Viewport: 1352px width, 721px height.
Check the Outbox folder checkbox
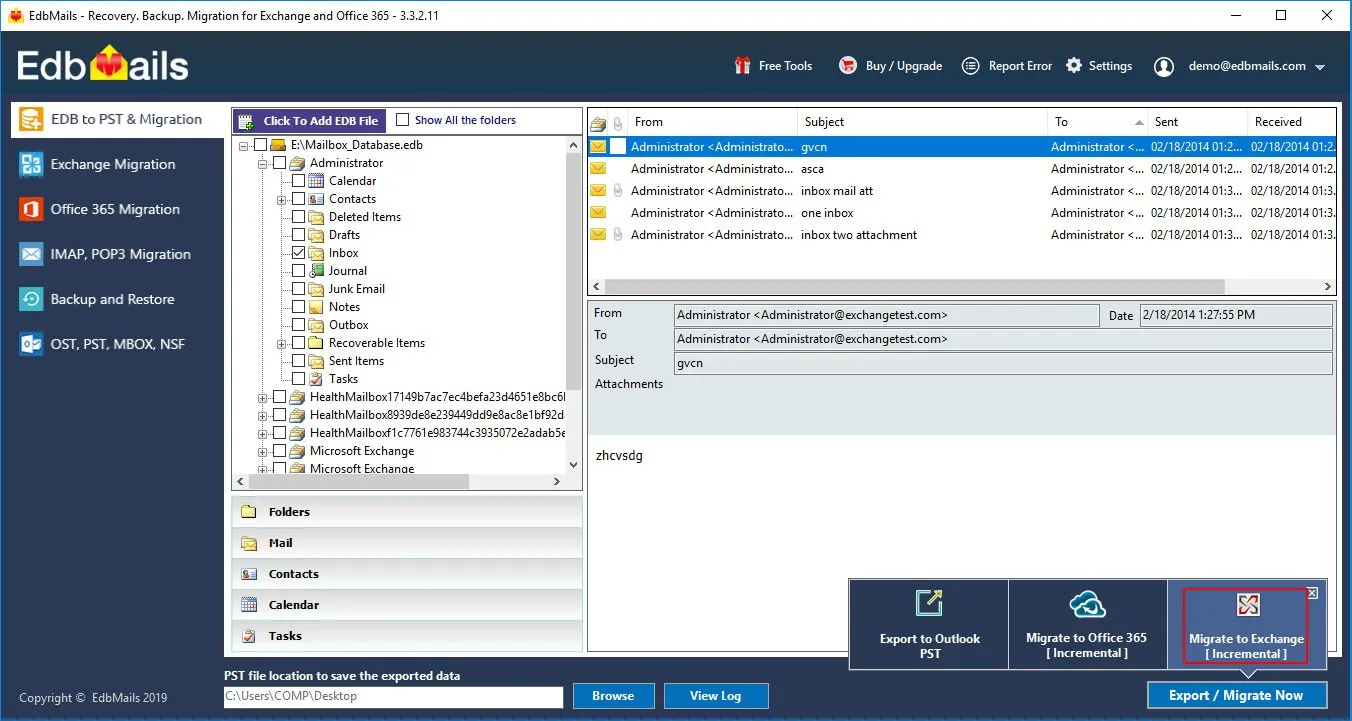298,325
